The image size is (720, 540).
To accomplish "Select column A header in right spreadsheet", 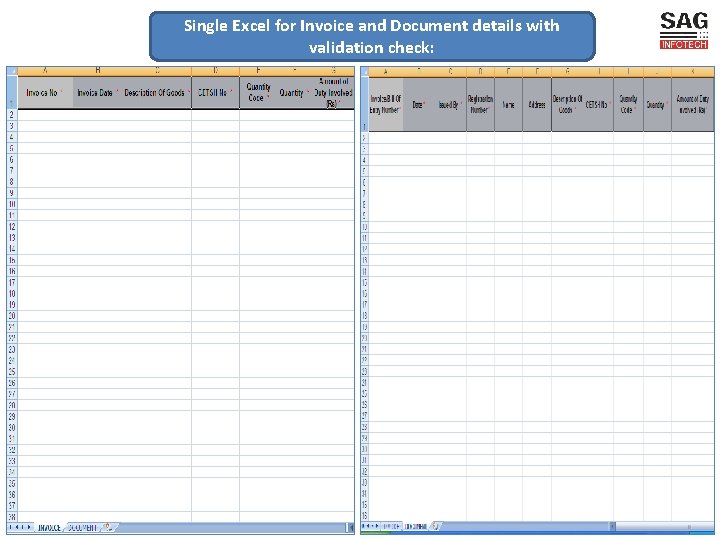I will (x=386, y=72).
